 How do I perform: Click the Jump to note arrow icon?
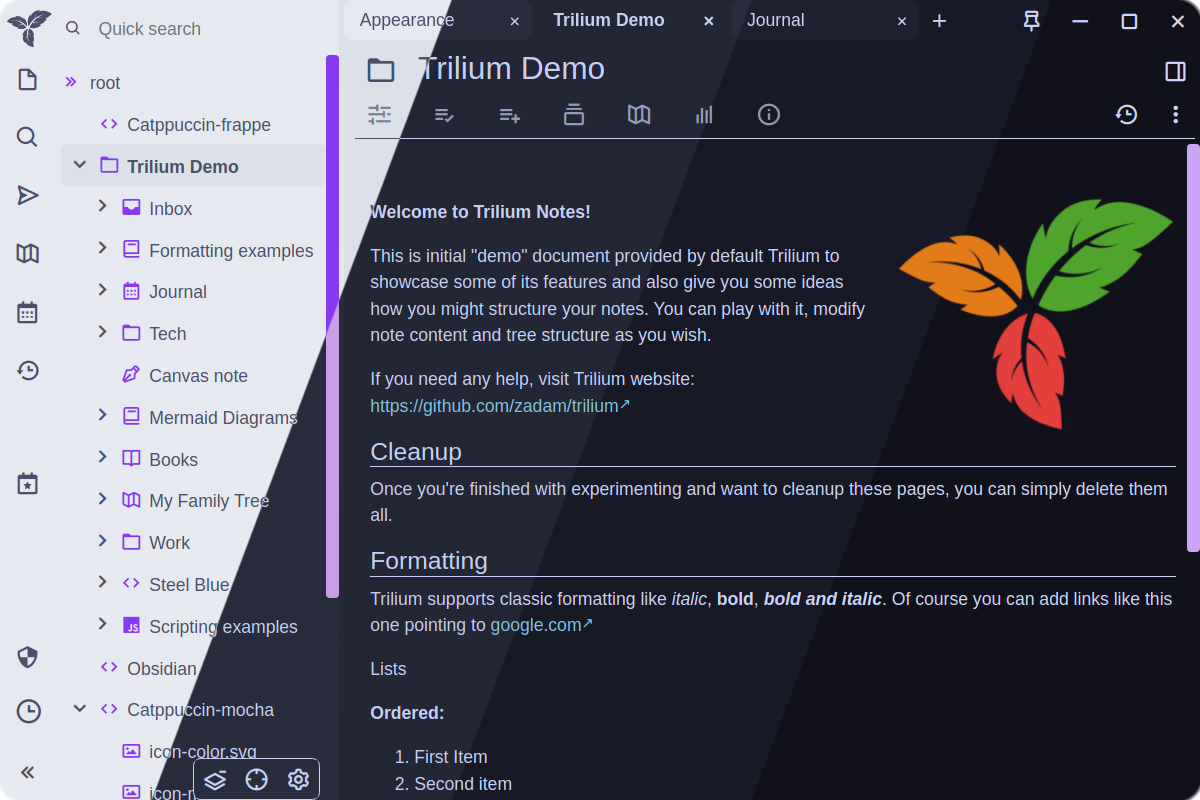(28, 195)
